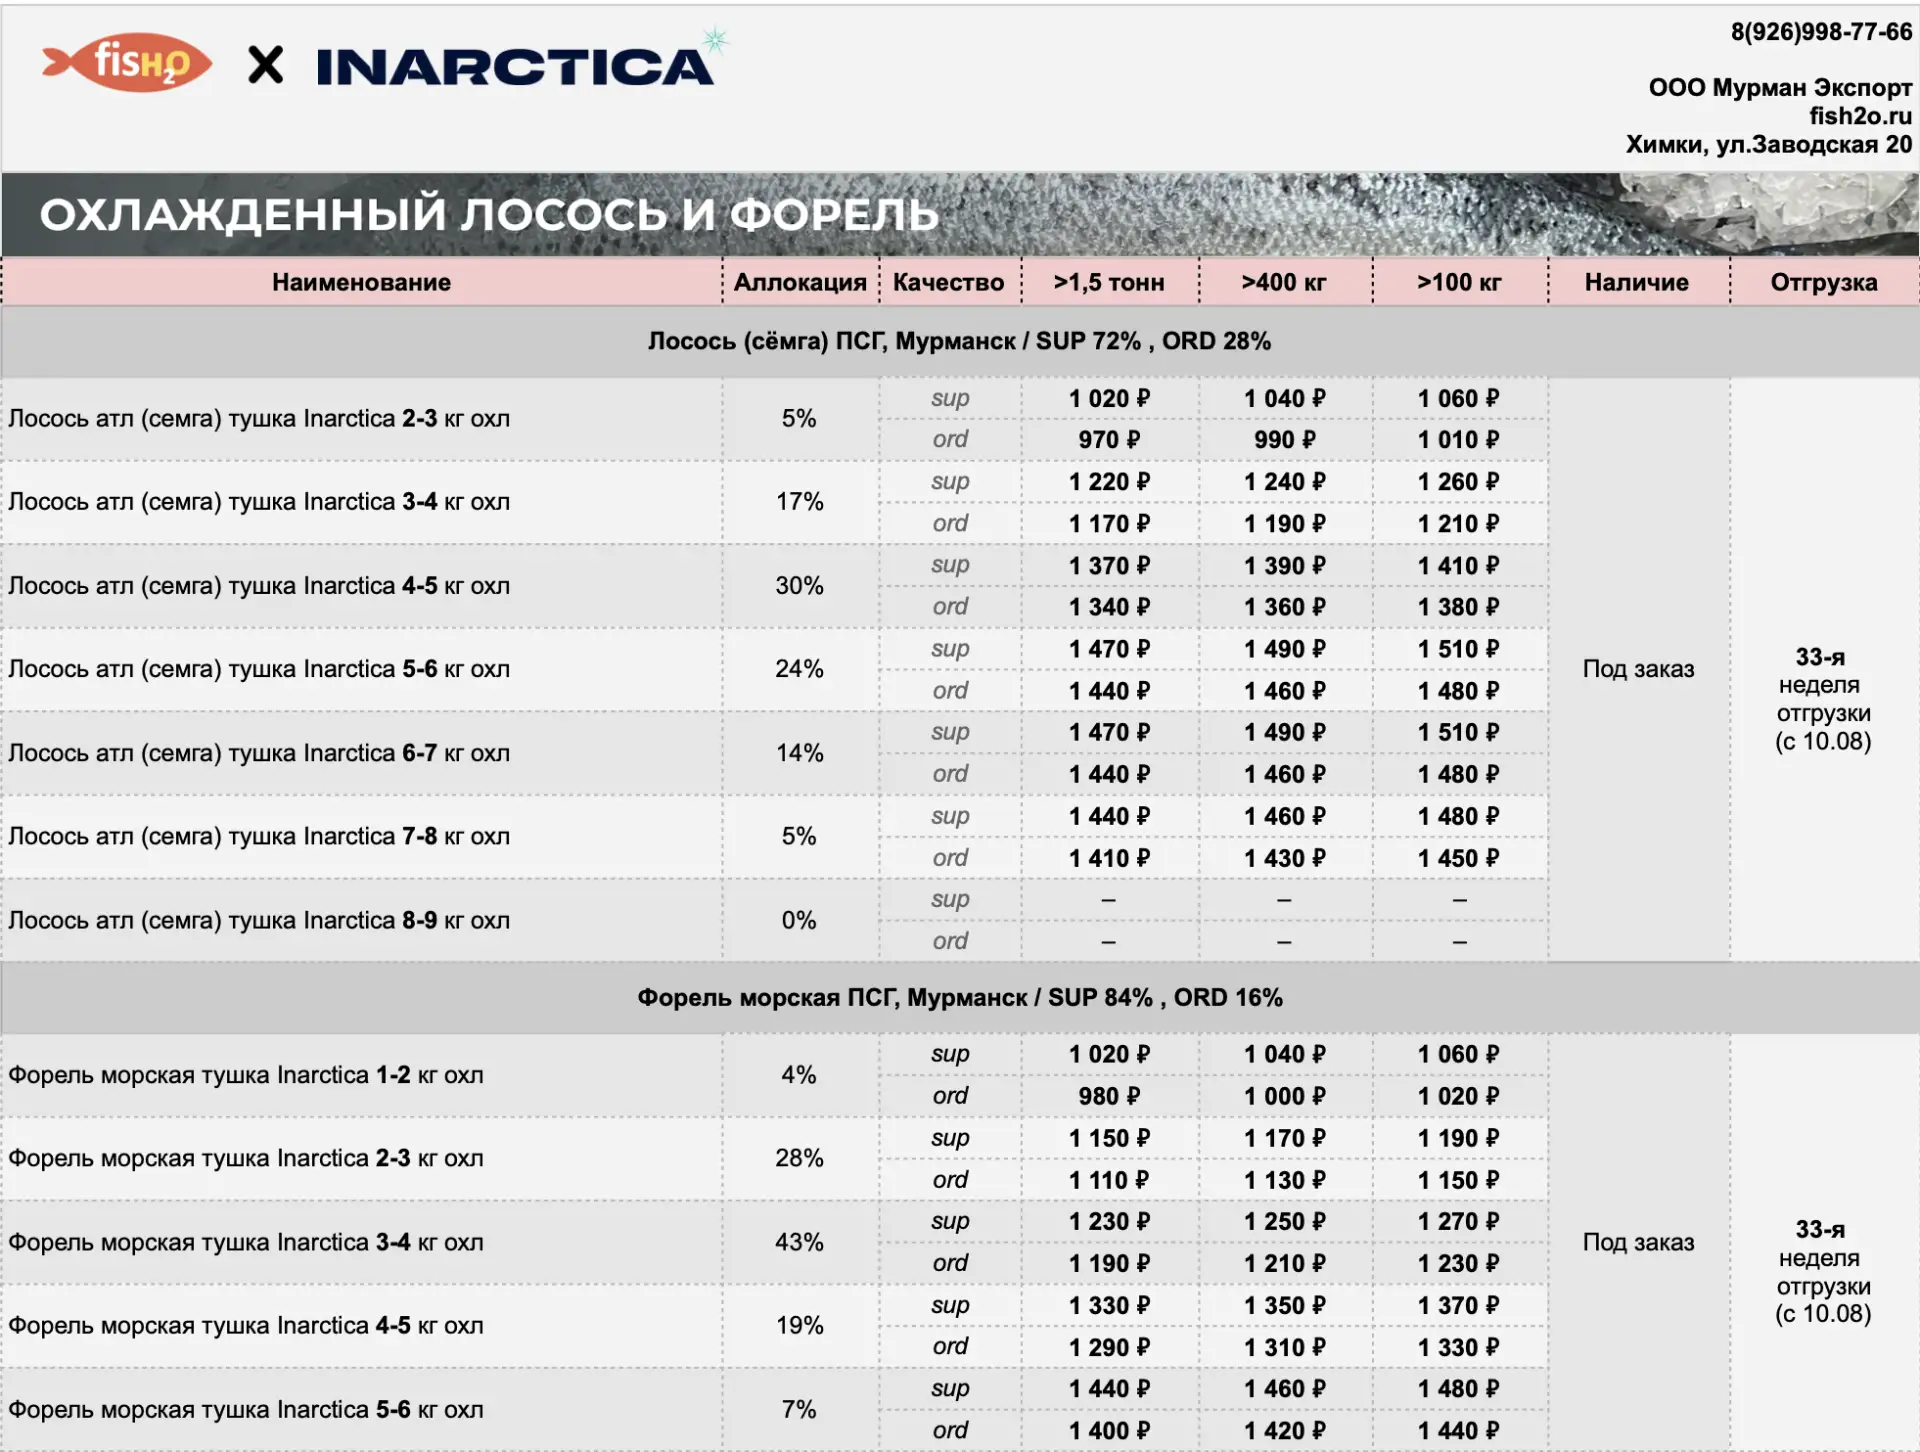
Task: Select row Лосось атл тушка Inarctica 8-9 кг
Action: (361, 920)
